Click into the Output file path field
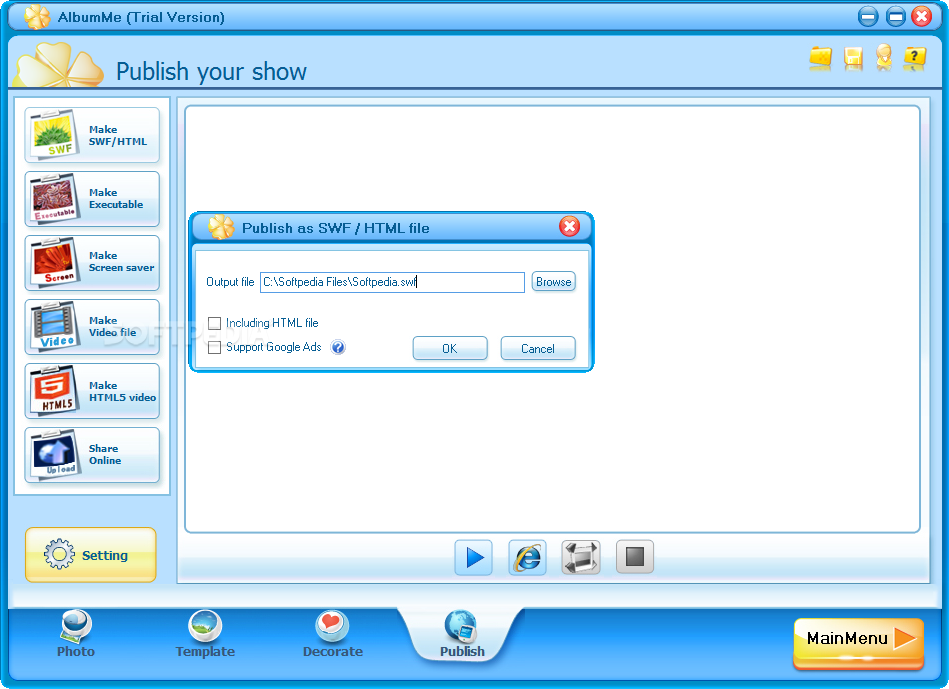The height and width of the screenshot is (689, 949). (392, 282)
